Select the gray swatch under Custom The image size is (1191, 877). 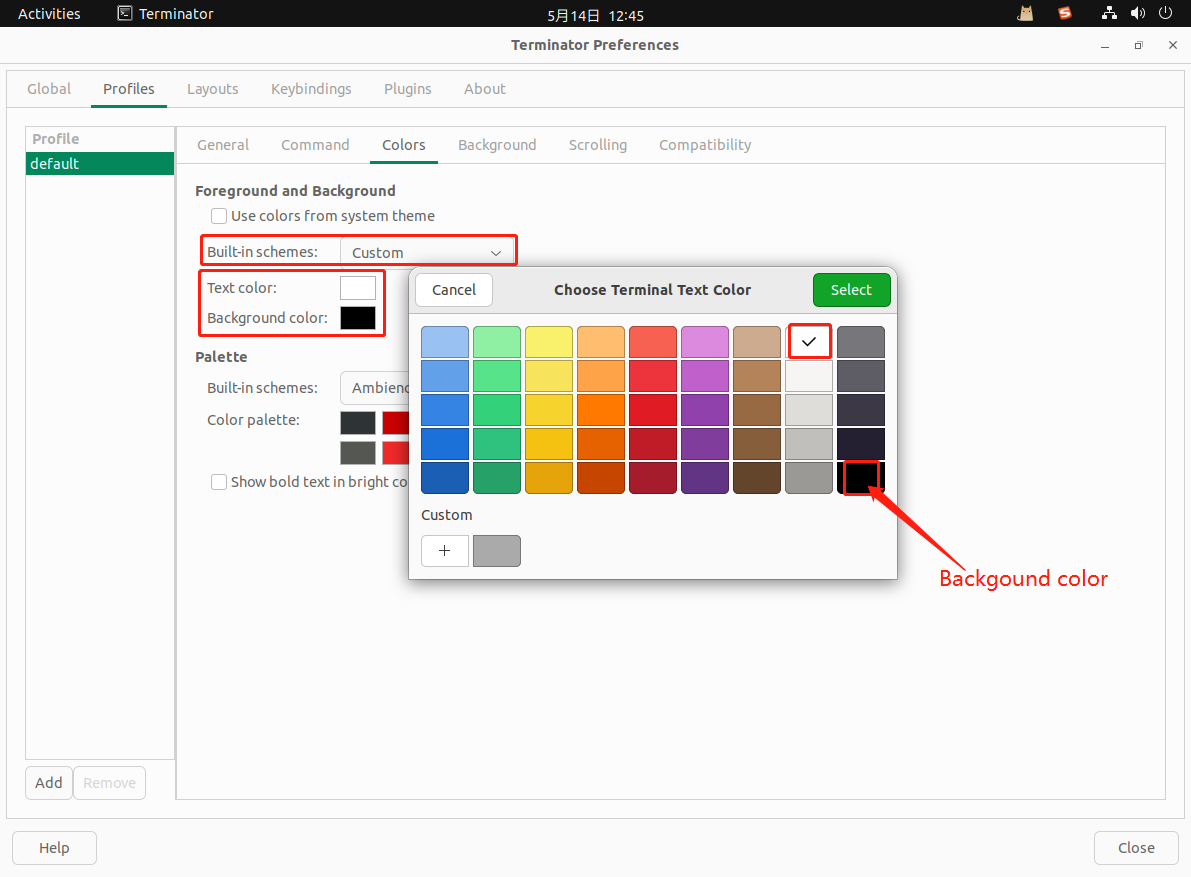(x=497, y=550)
